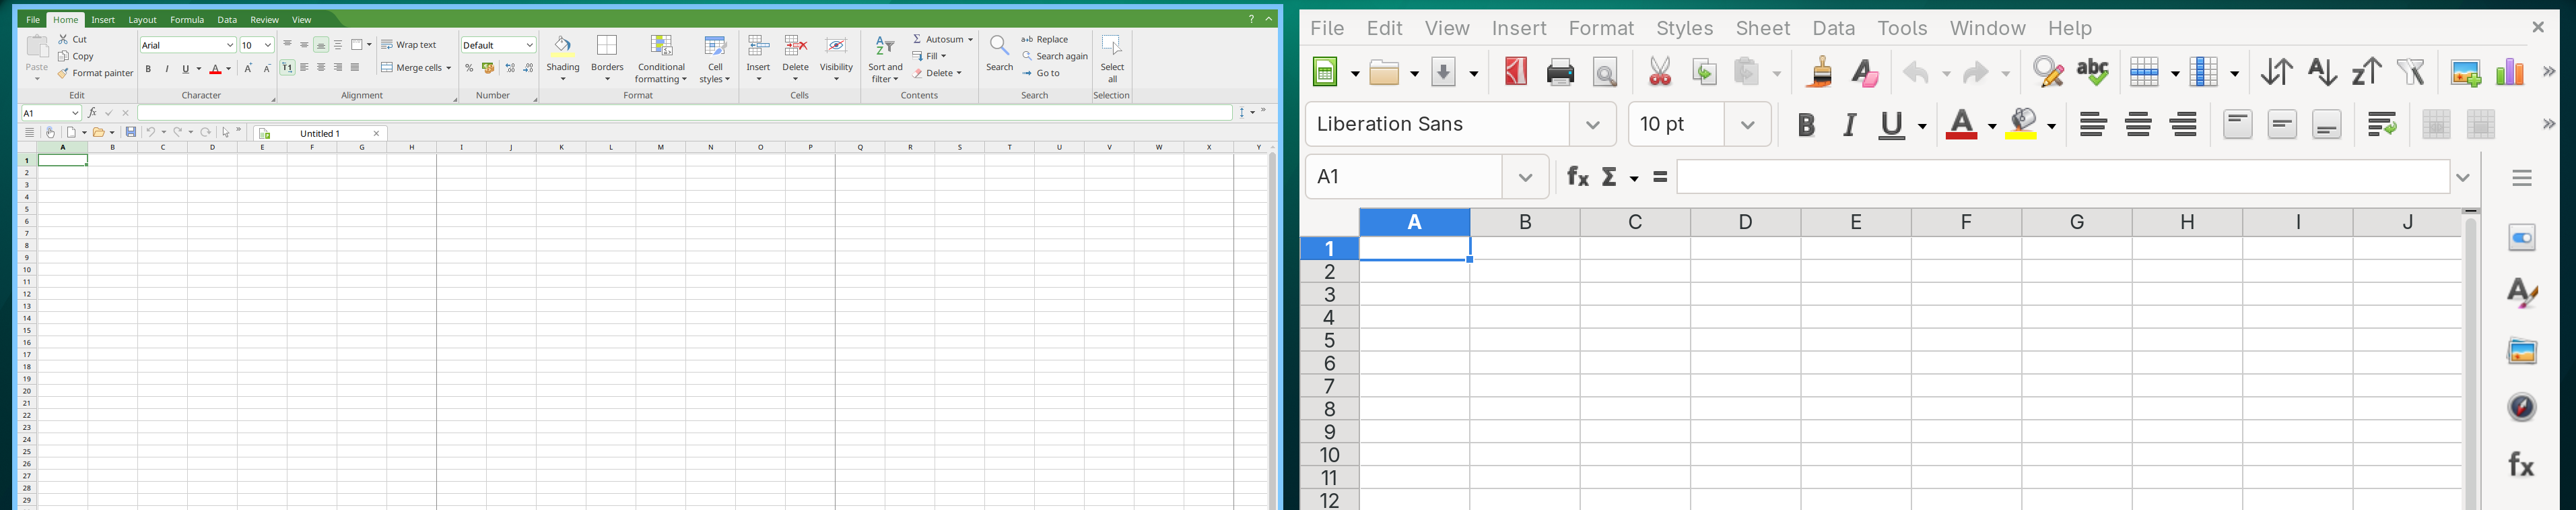Open 10 pt font size dropdown in LibreOffice
This screenshot has width=2576, height=510.
click(x=1748, y=125)
